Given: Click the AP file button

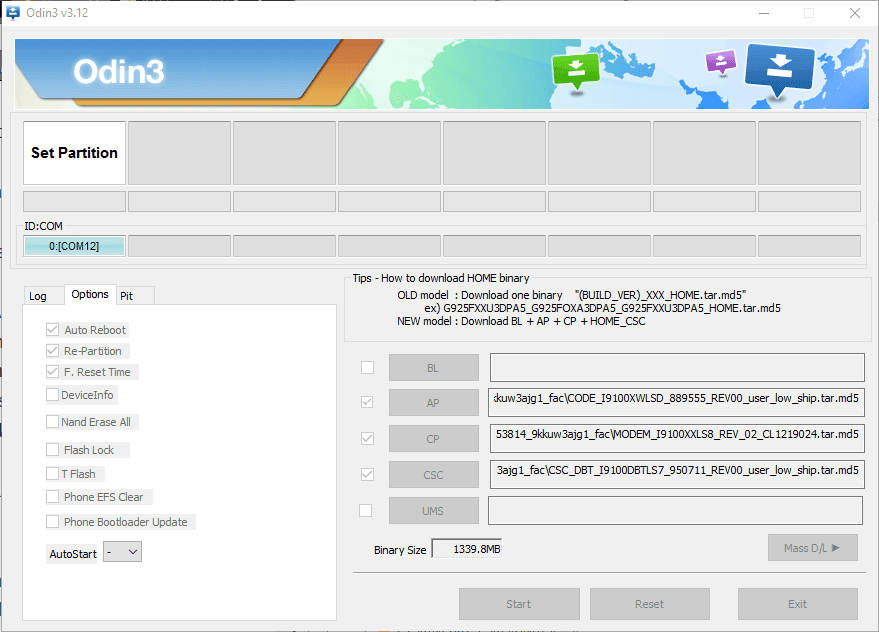Looking at the screenshot, I should 434,403.
